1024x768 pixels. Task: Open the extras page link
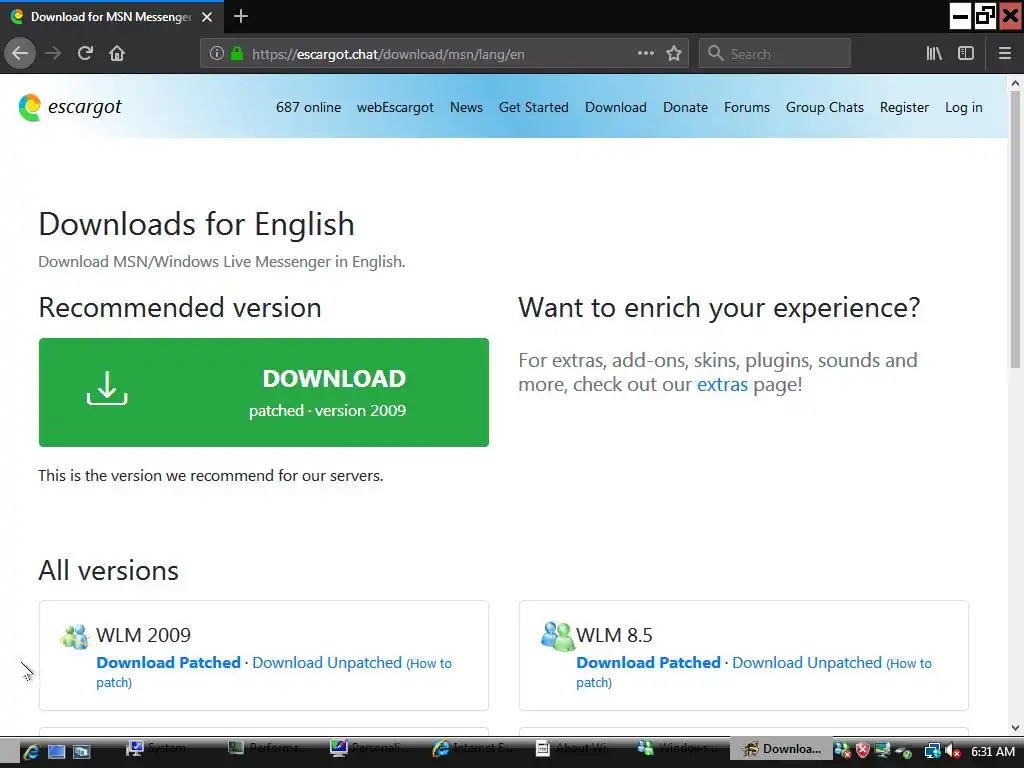tap(722, 384)
